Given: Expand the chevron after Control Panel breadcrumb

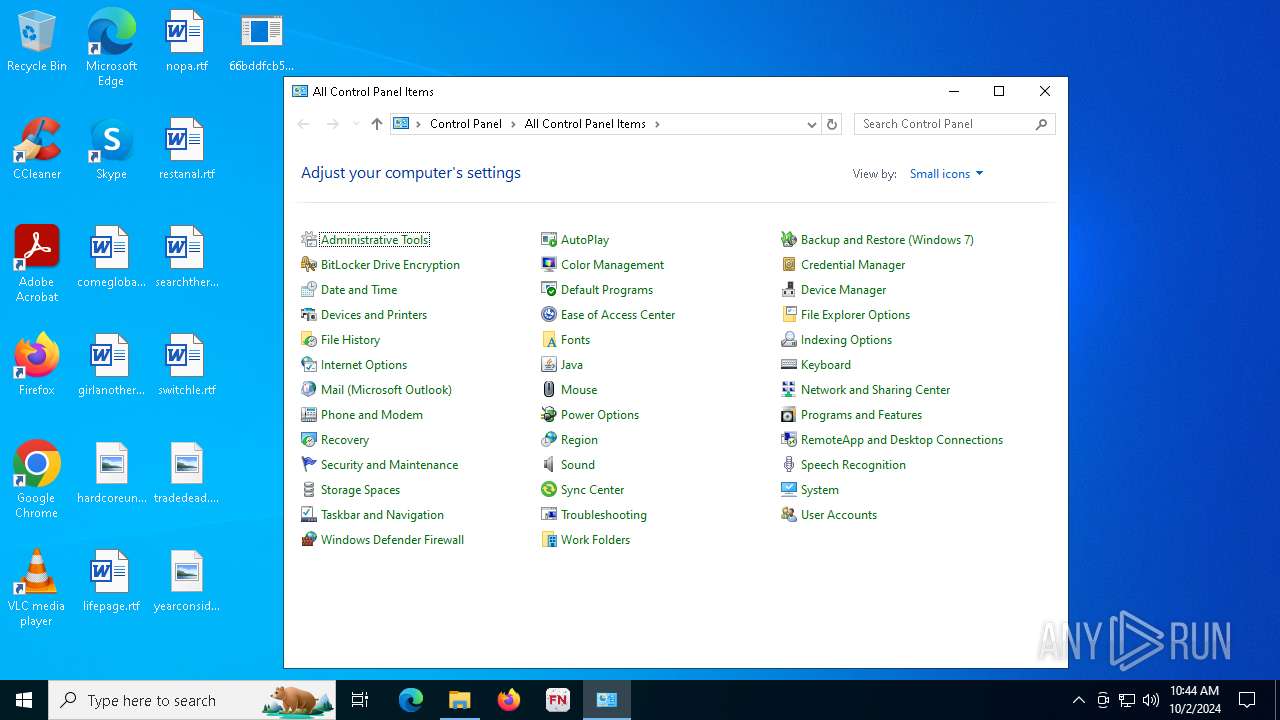Looking at the screenshot, I should pyautogui.click(x=513, y=124).
